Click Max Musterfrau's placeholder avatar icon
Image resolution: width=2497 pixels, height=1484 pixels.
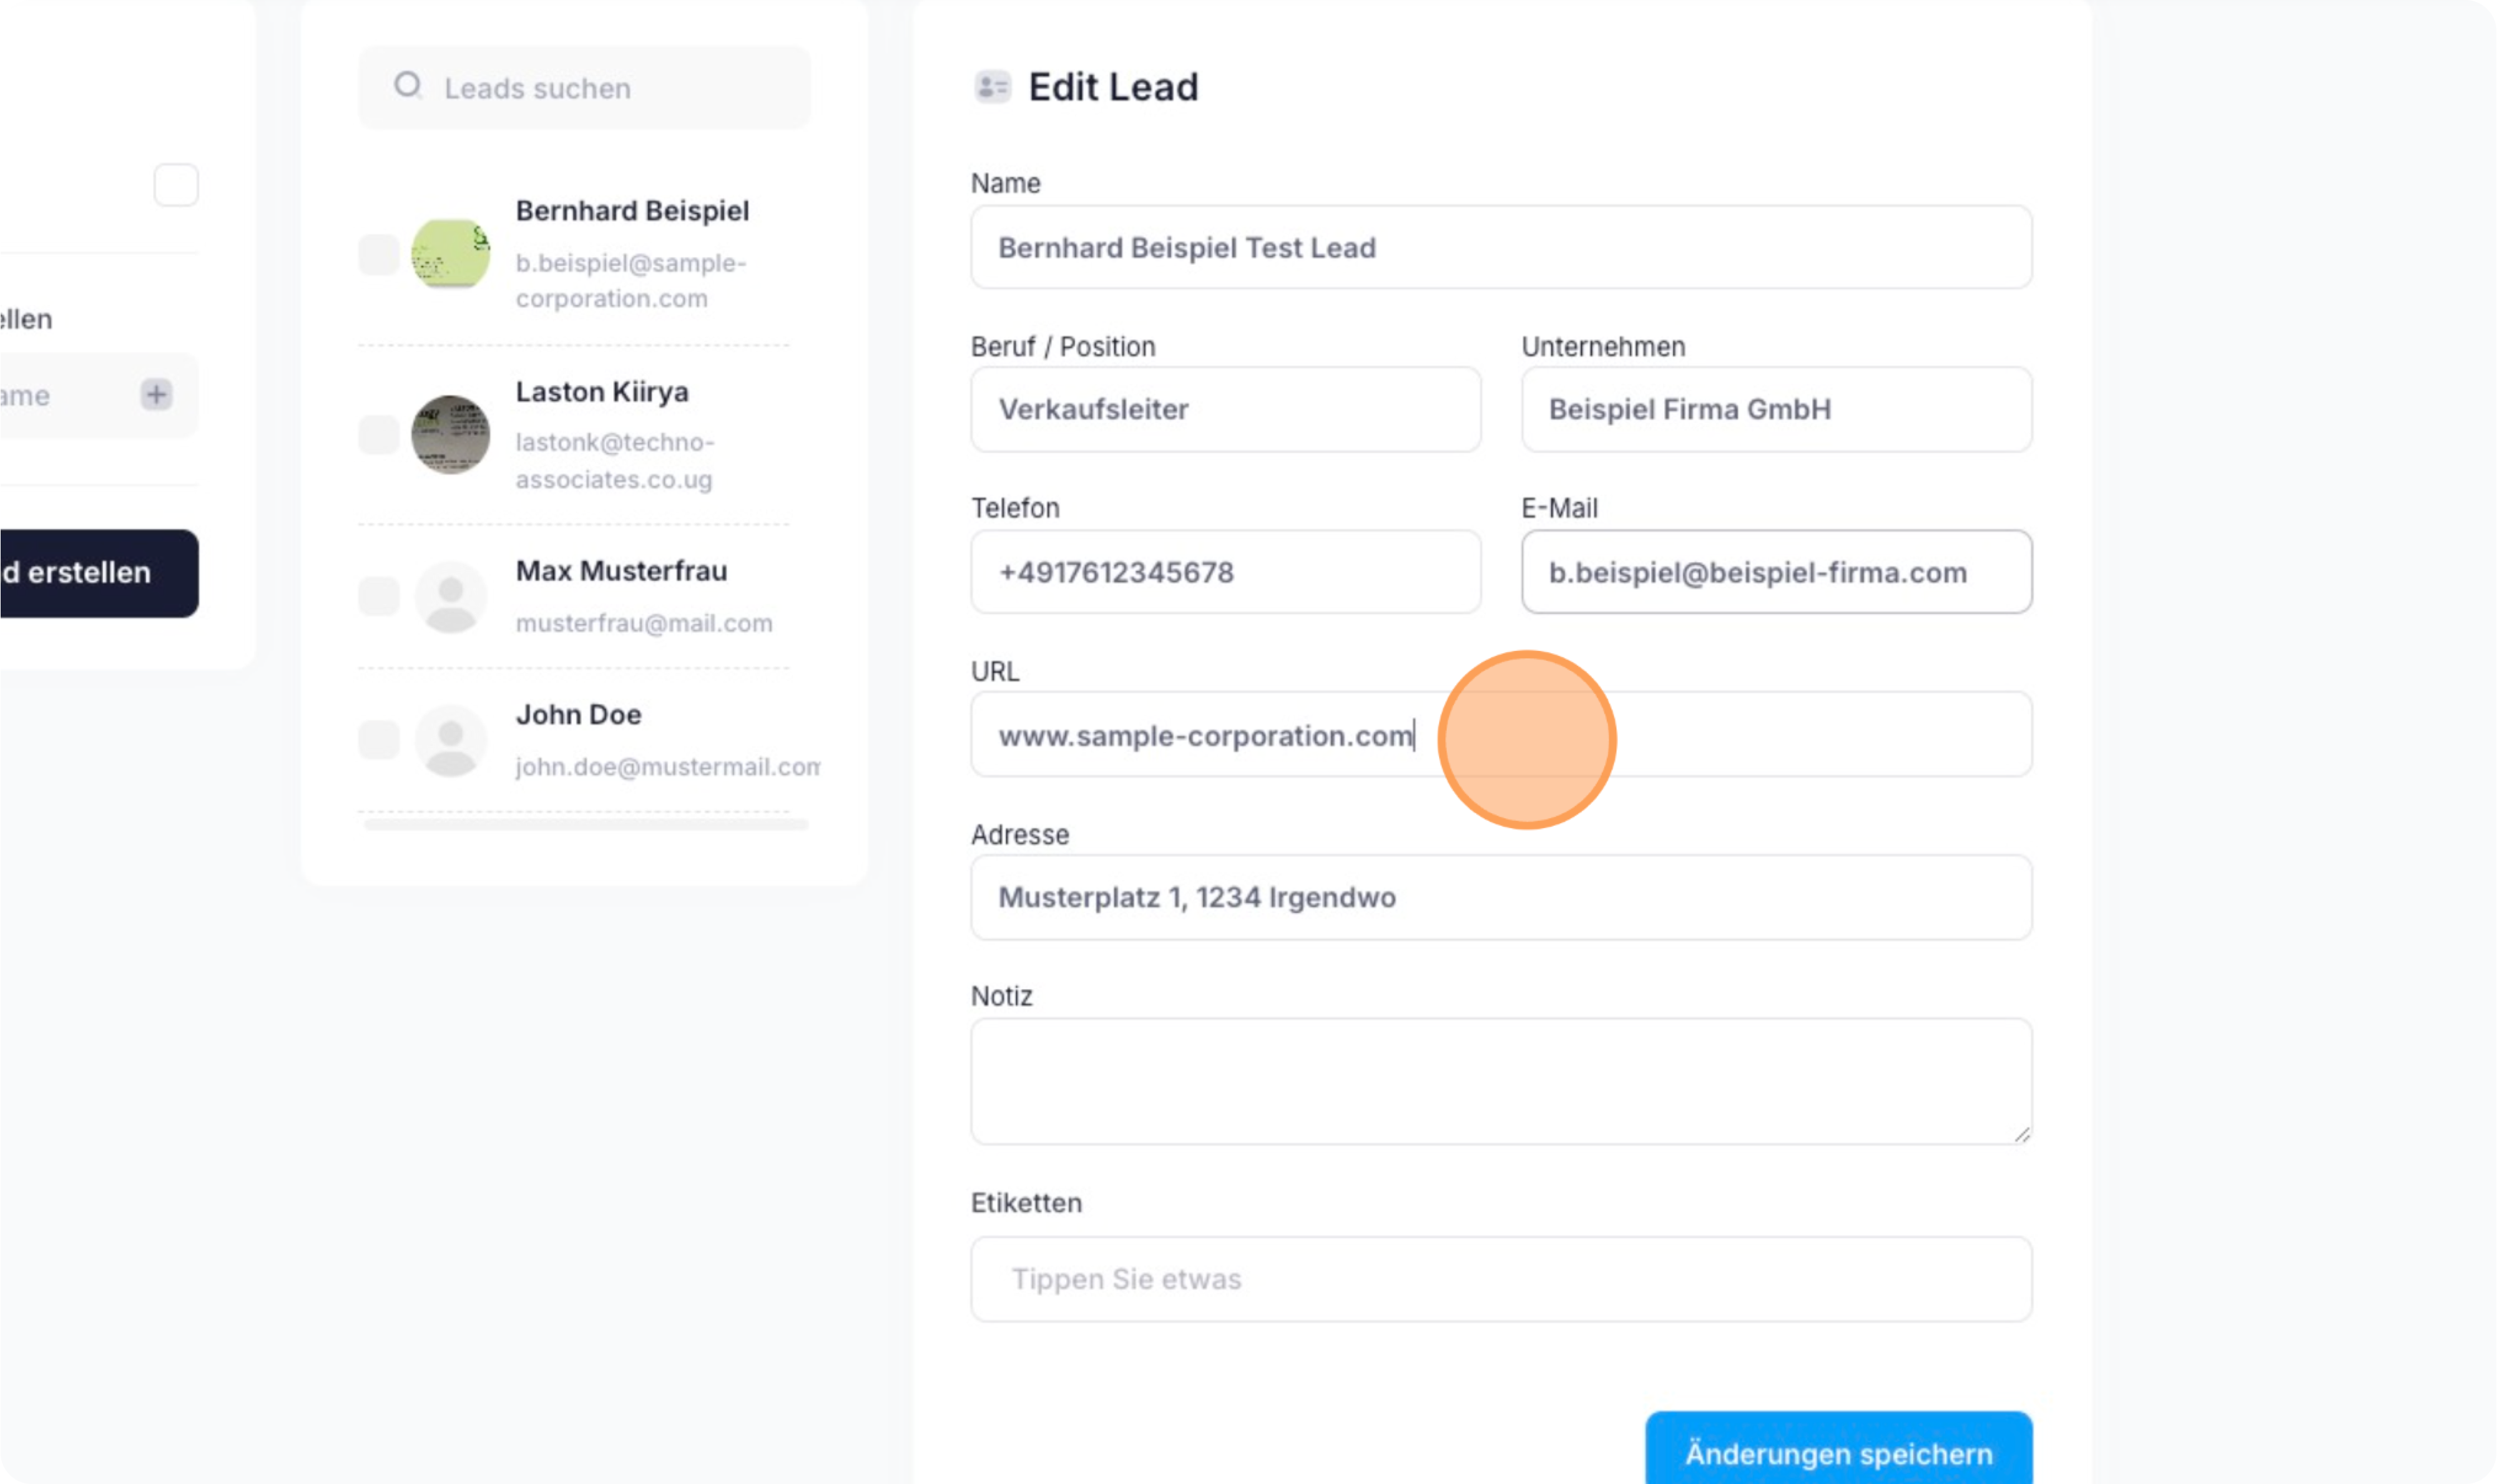point(451,597)
